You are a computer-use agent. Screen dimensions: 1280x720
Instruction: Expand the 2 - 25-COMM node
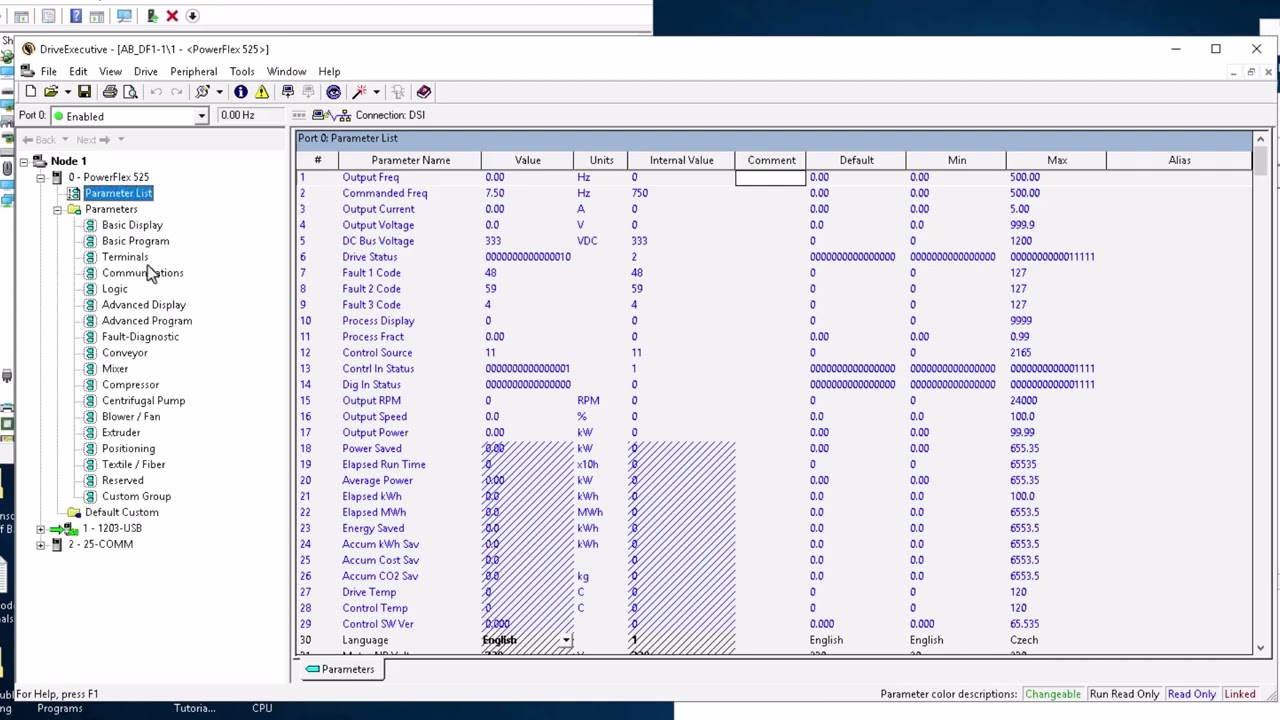[x=41, y=544]
